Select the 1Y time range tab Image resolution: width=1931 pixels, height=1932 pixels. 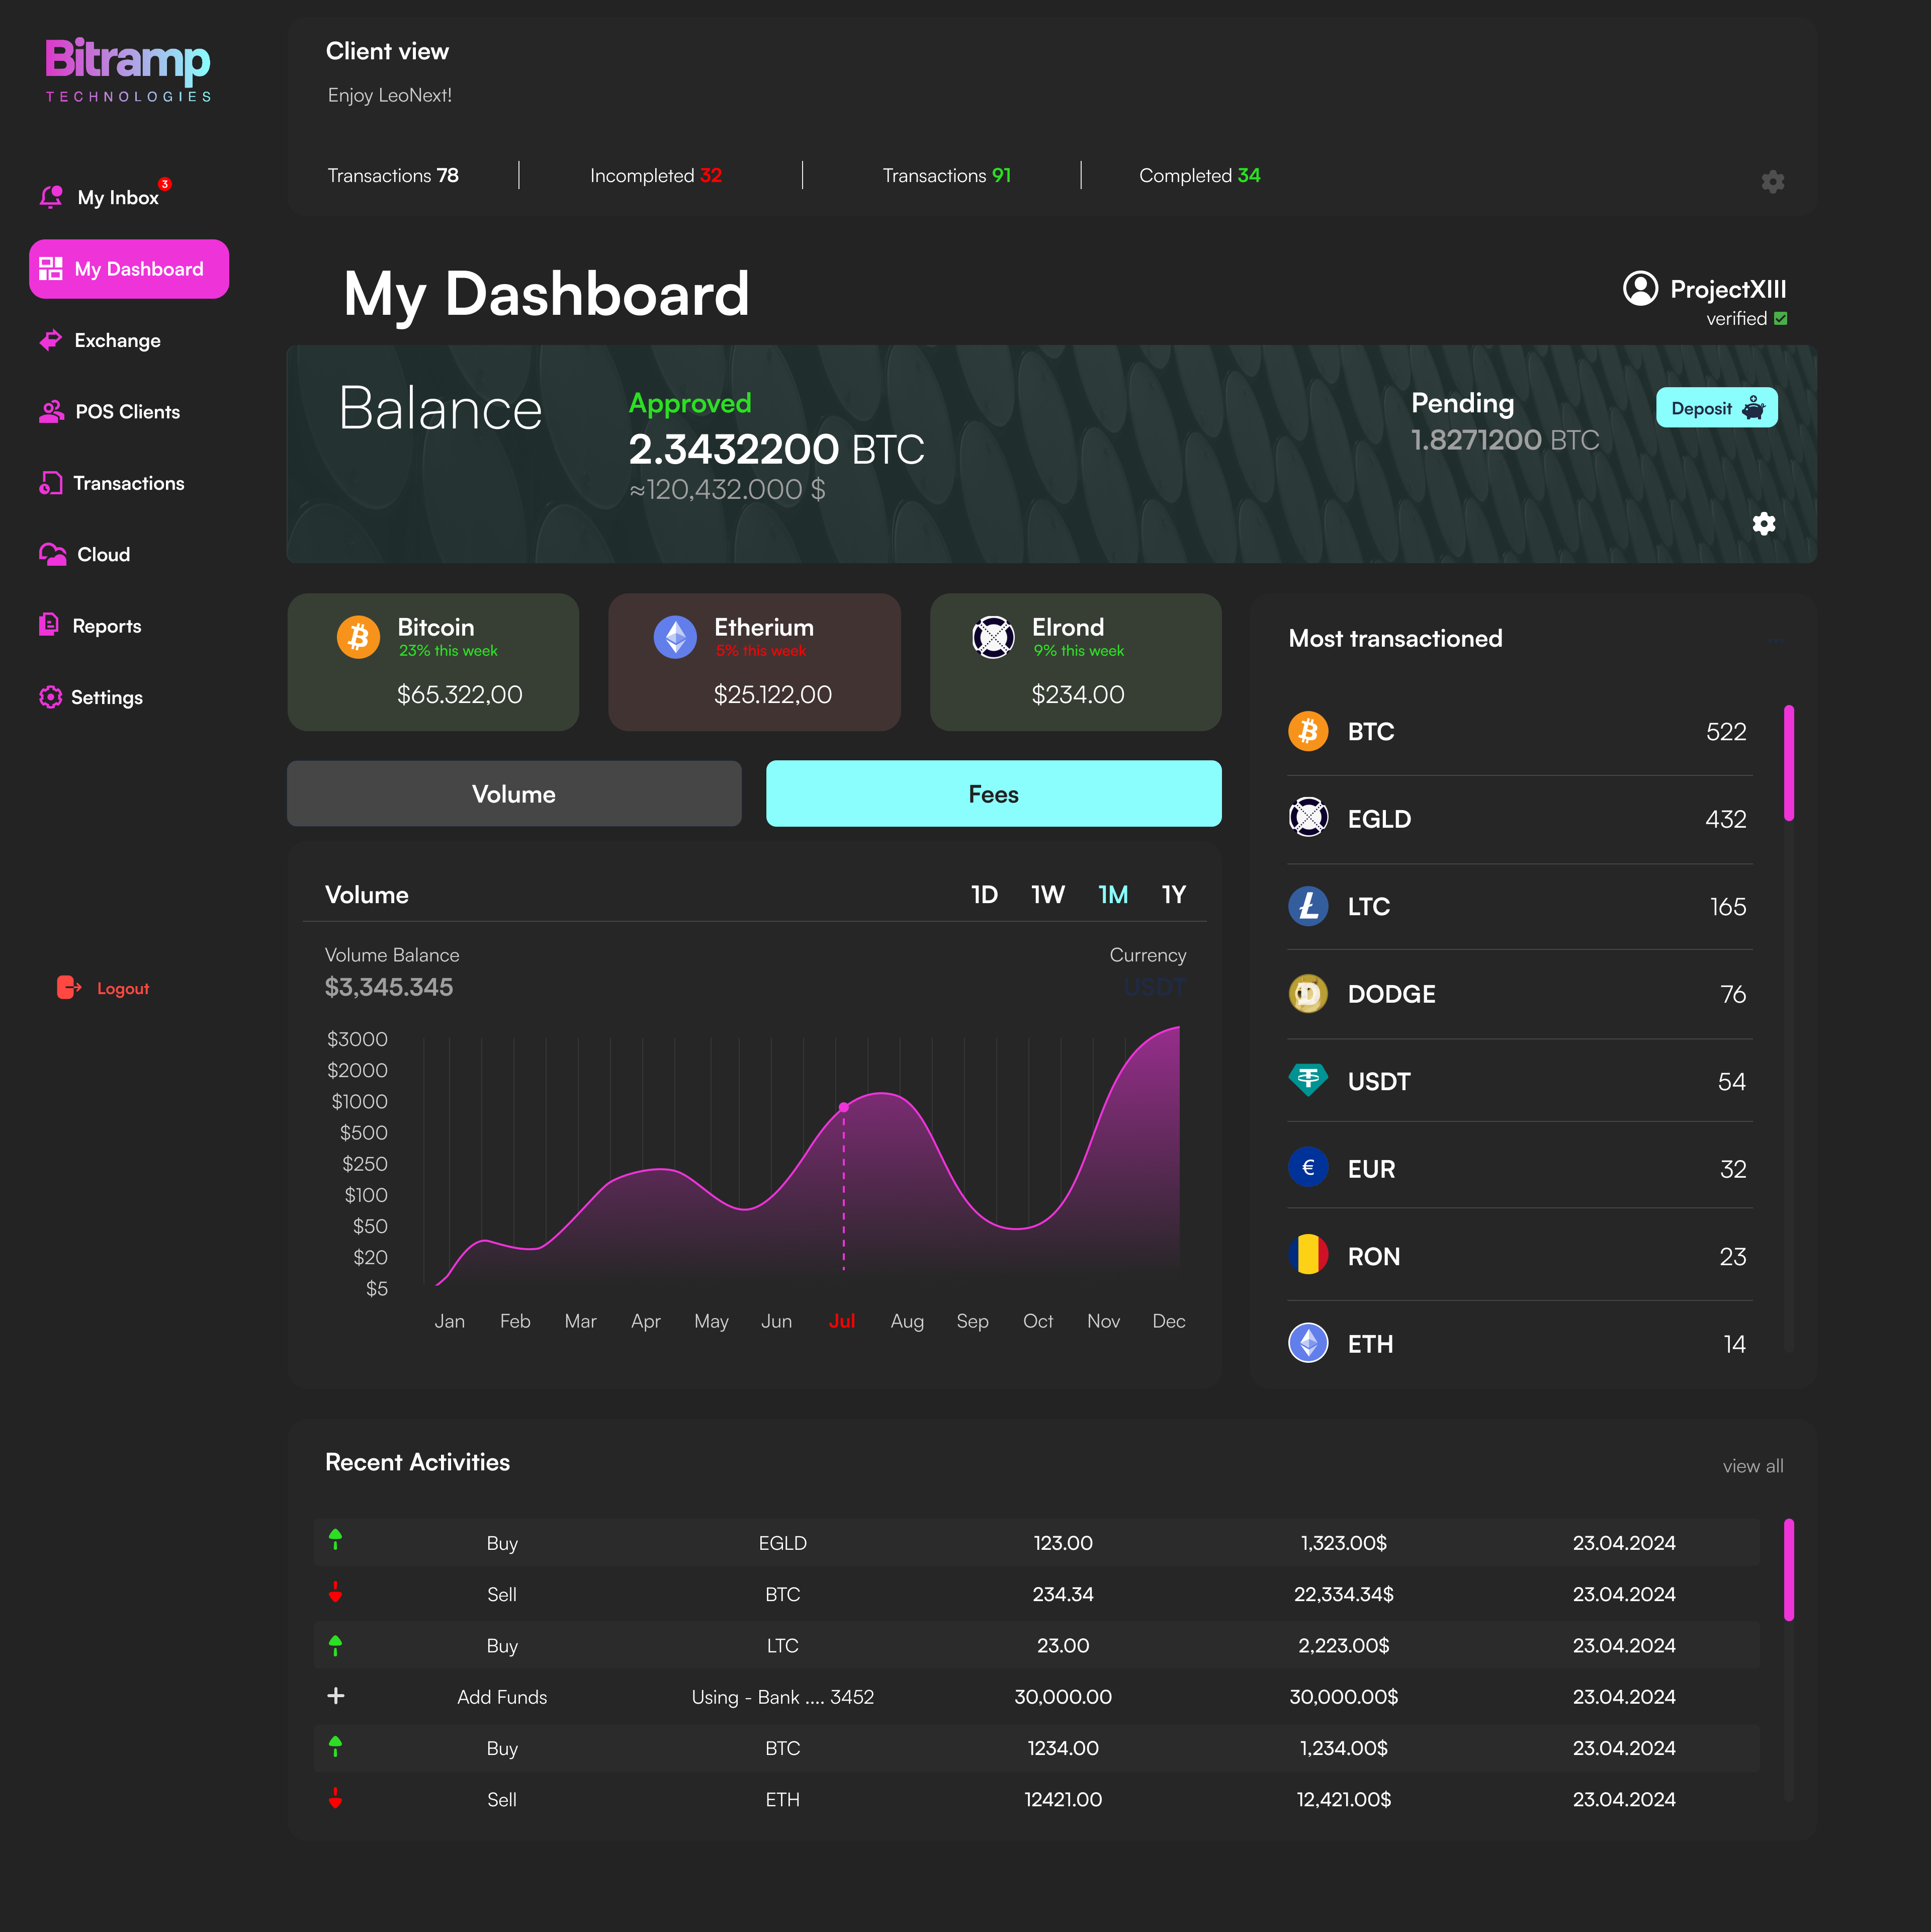(1174, 894)
